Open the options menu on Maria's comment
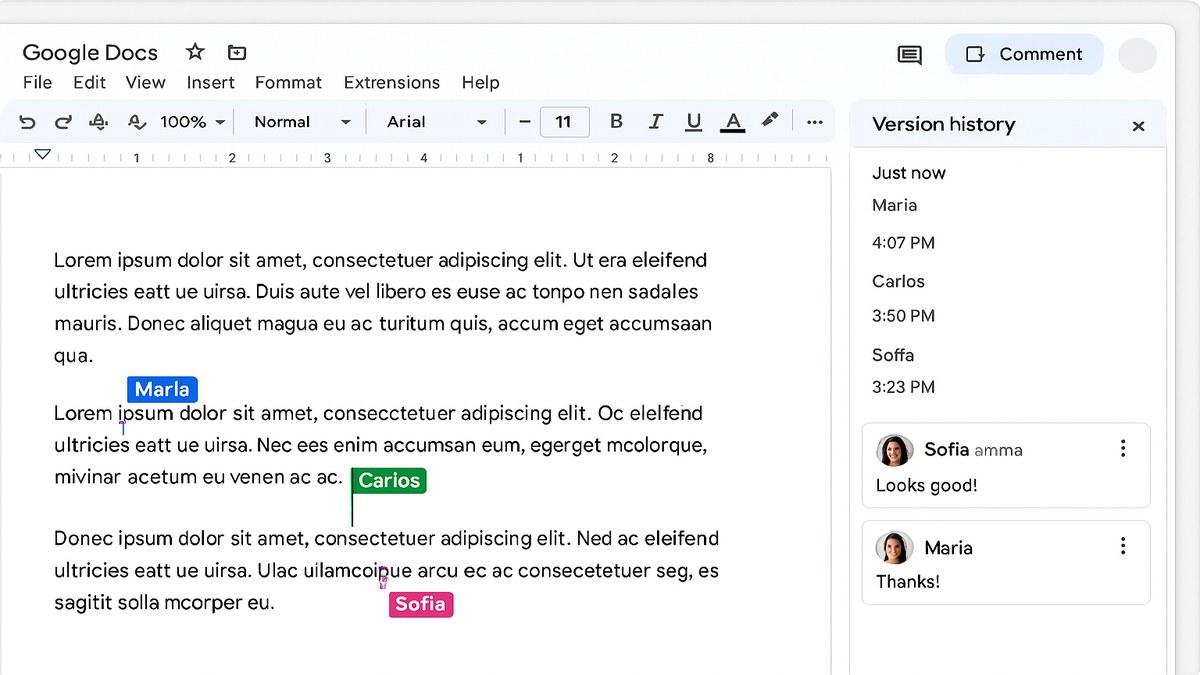Screen dimensions: 1200x675 click(1123, 546)
